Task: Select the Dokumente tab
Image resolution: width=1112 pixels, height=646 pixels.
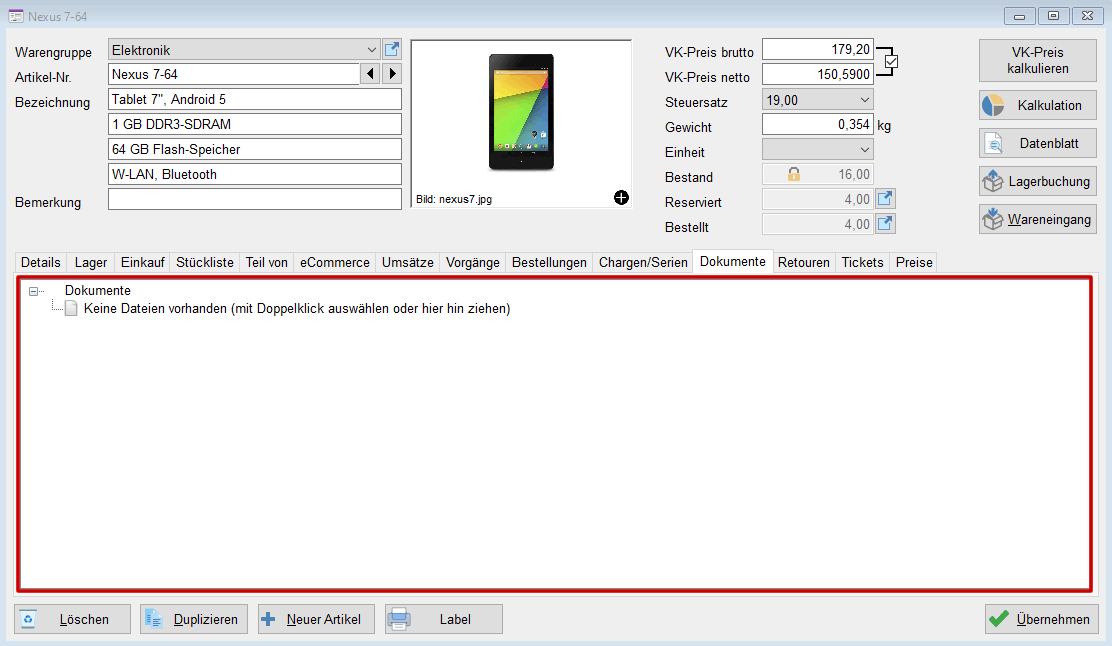Action: [733, 261]
